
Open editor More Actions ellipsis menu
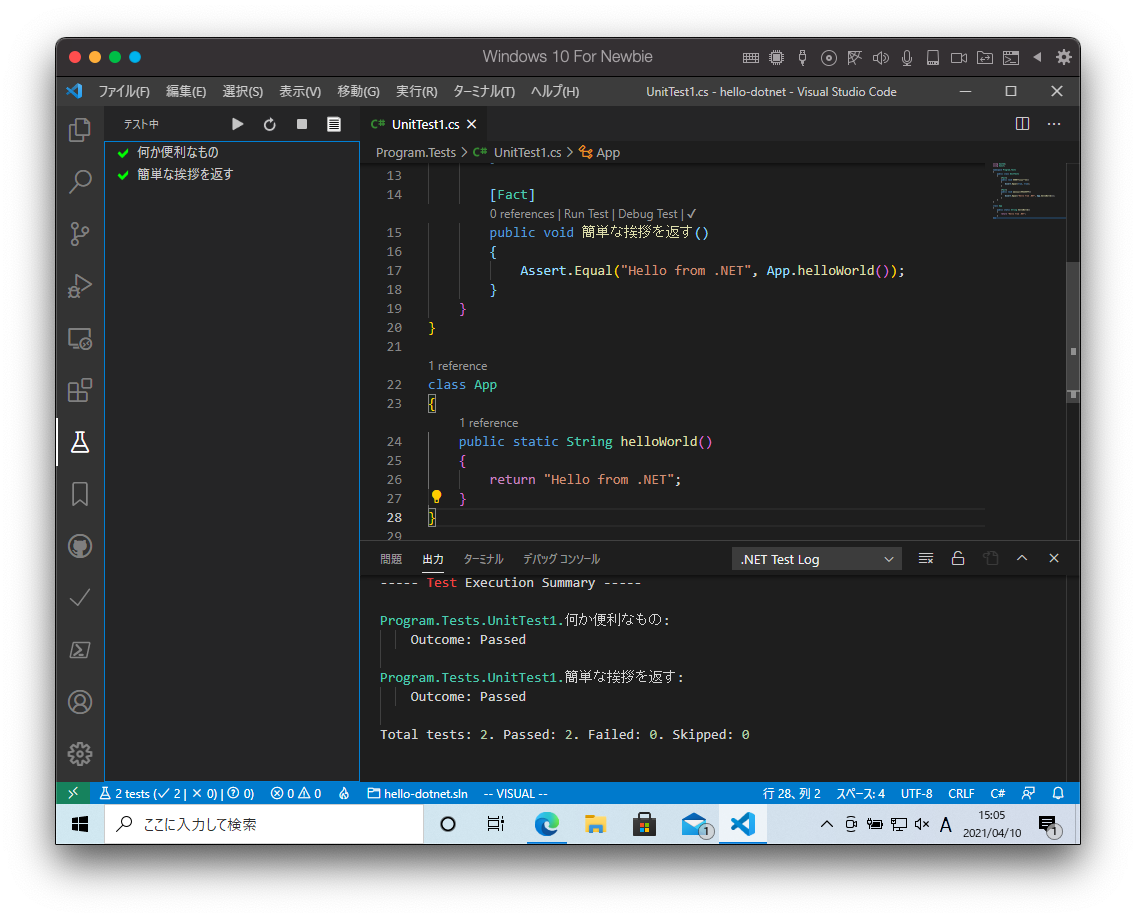pyautogui.click(x=1054, y=124)
